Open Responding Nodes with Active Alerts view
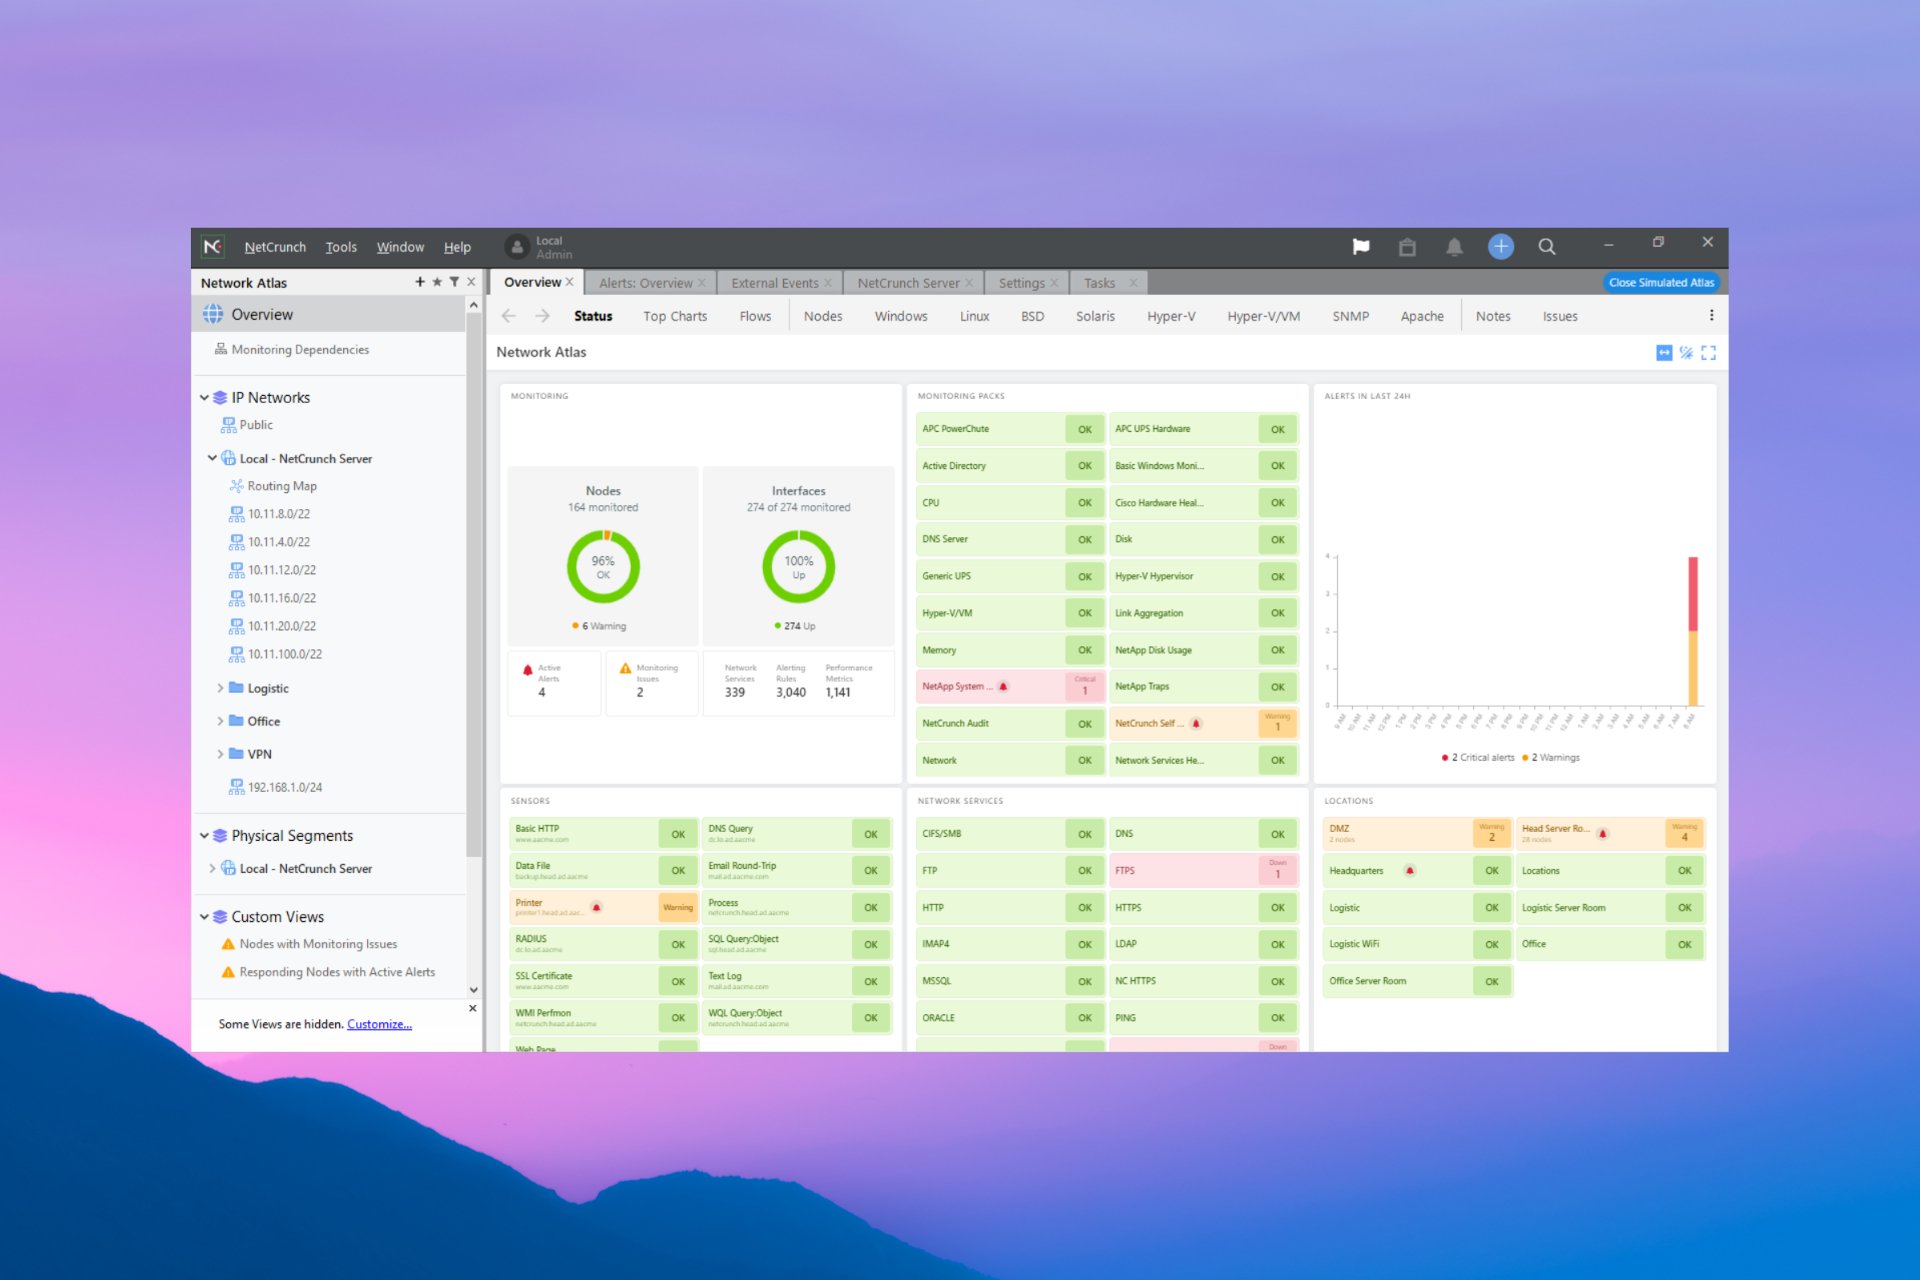Image resolution: width=1920 pixels, height=1280 pixels. tap(337, 972)
